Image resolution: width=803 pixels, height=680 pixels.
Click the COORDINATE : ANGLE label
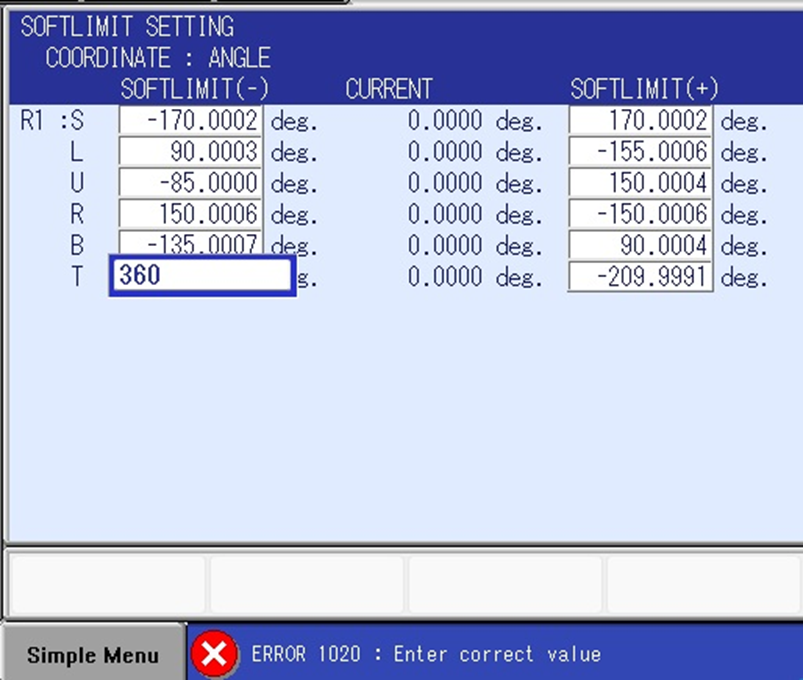(x=157, y=58)
